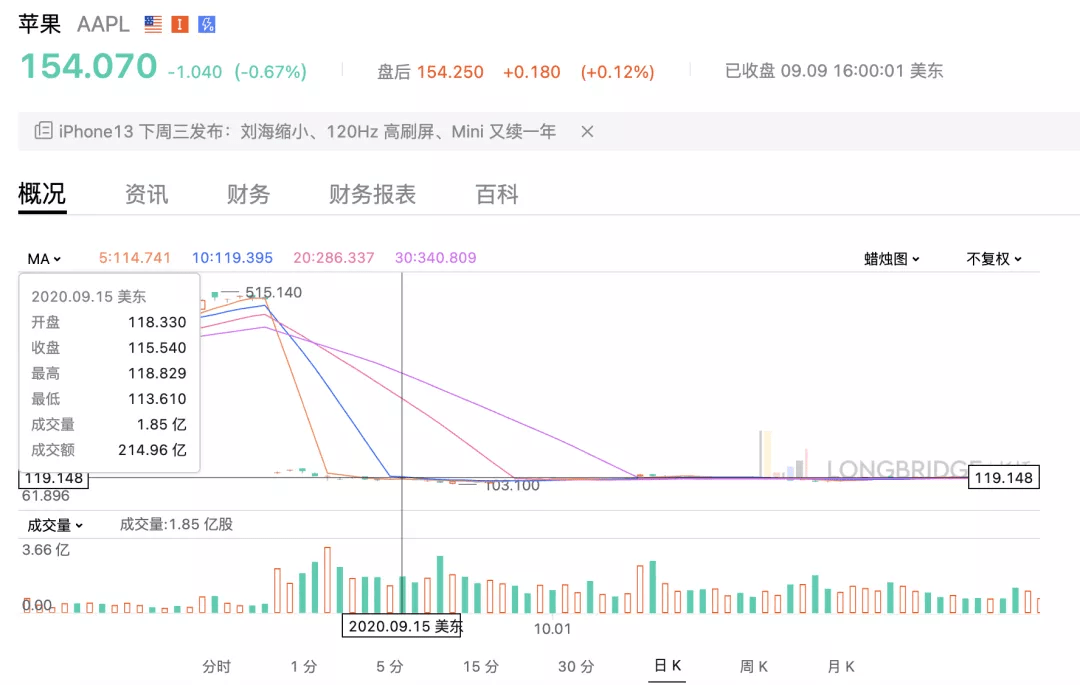Click the news document icon in banner
This screenshot has width=1080, height=685.
[43, 130]
